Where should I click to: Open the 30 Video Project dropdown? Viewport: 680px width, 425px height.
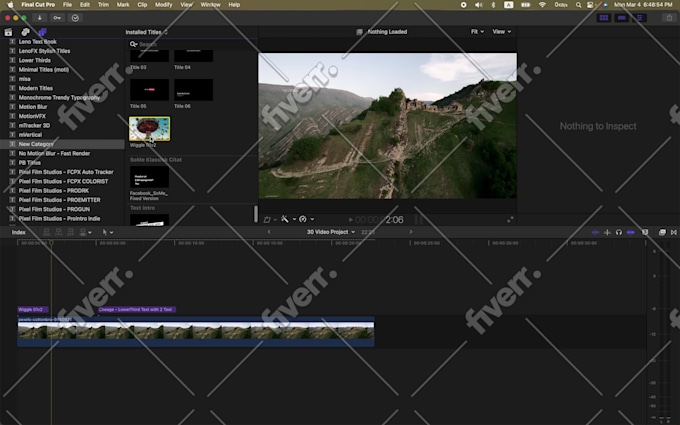331,232
